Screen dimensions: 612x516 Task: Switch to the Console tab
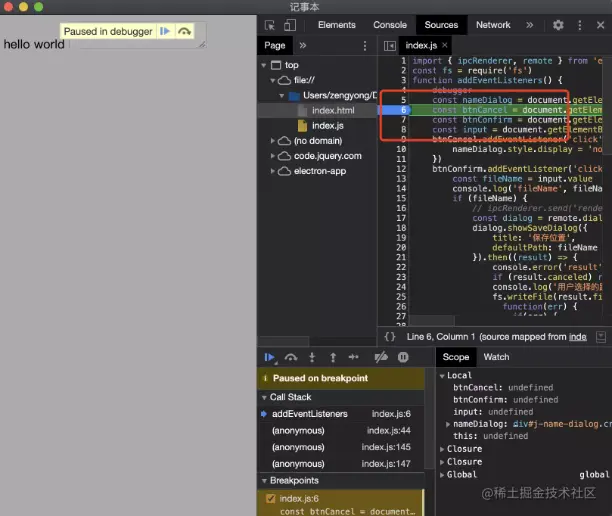pos(390,25)
